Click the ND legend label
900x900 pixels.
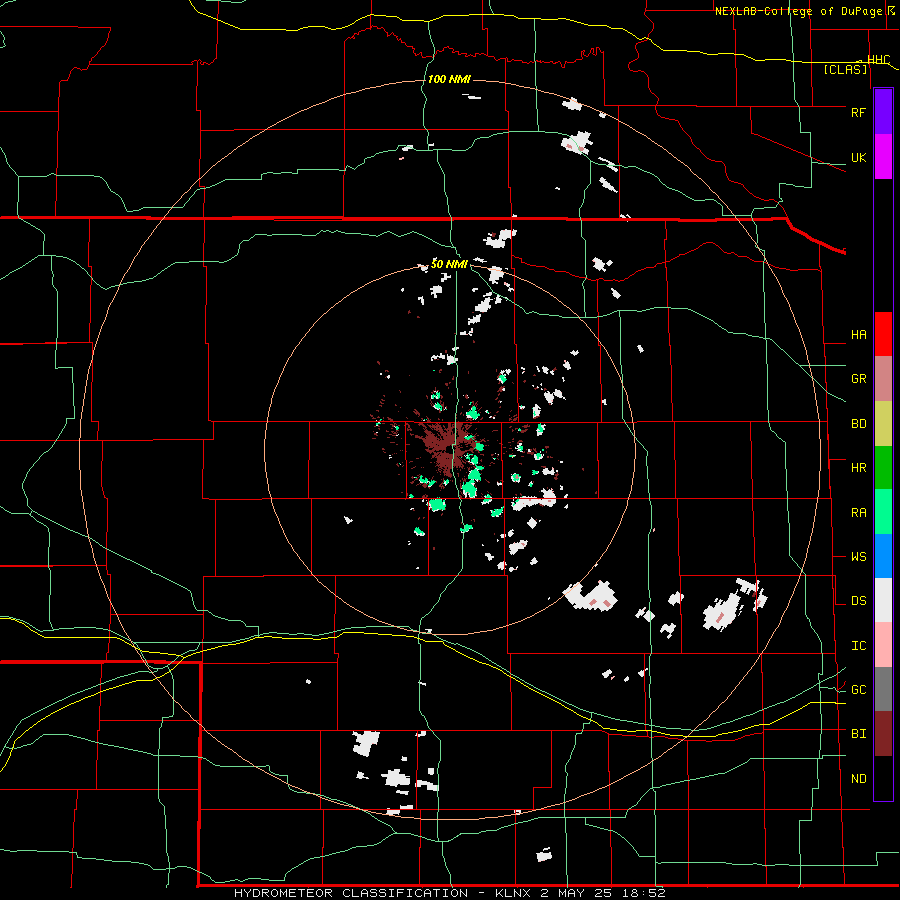pyautogui.click(x=858, y=779)
